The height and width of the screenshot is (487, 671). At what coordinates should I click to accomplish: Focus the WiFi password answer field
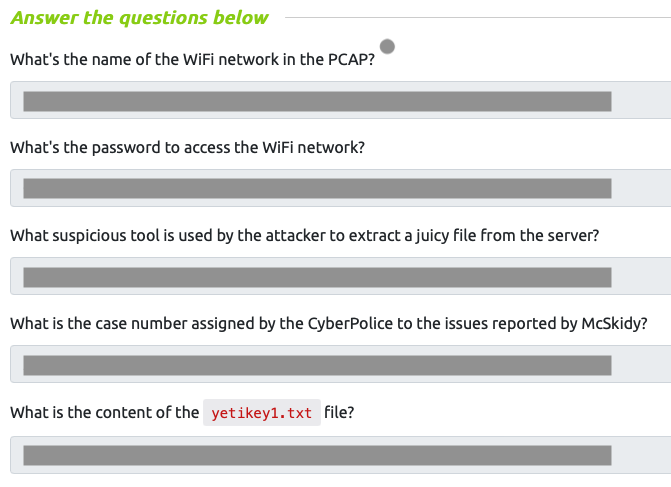pos(341,188)
